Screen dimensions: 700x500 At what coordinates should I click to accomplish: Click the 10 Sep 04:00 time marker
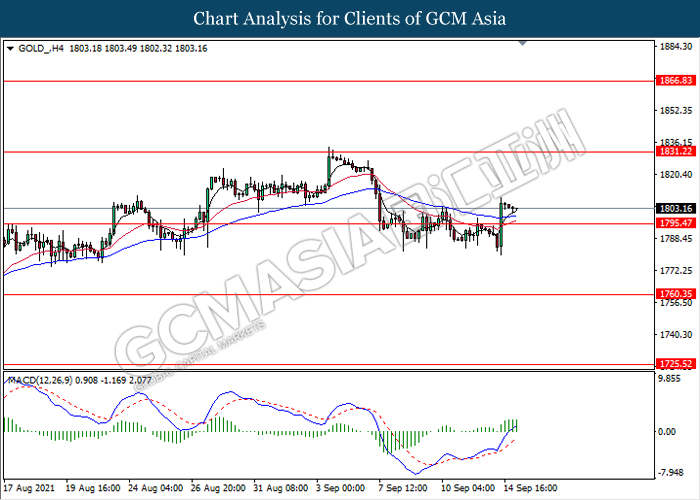coord(468,488)
